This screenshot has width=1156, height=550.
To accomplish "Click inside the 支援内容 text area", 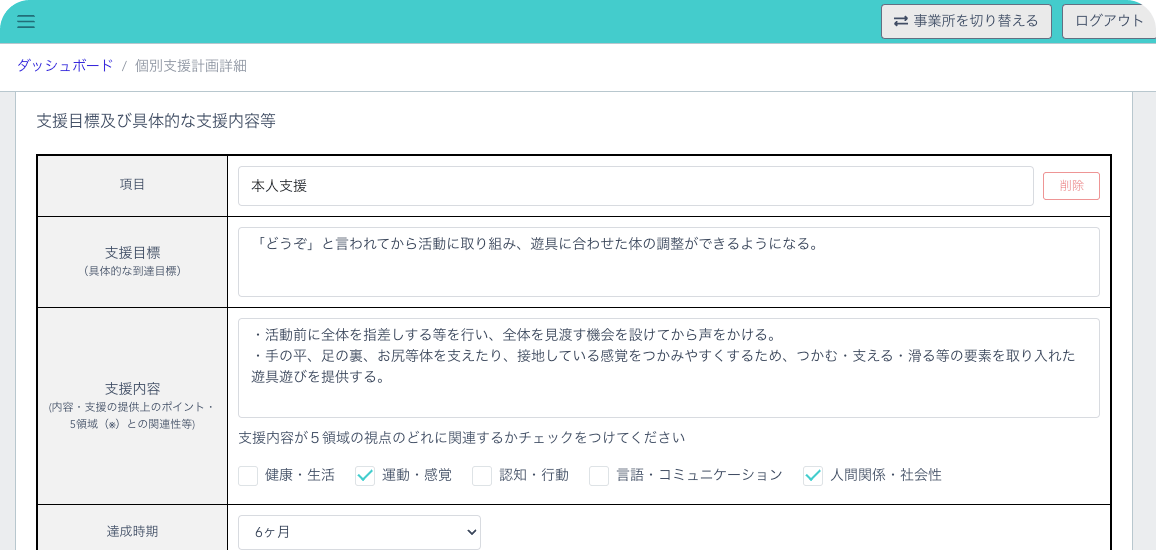I will pyautogui.click(x=669, y=368).
